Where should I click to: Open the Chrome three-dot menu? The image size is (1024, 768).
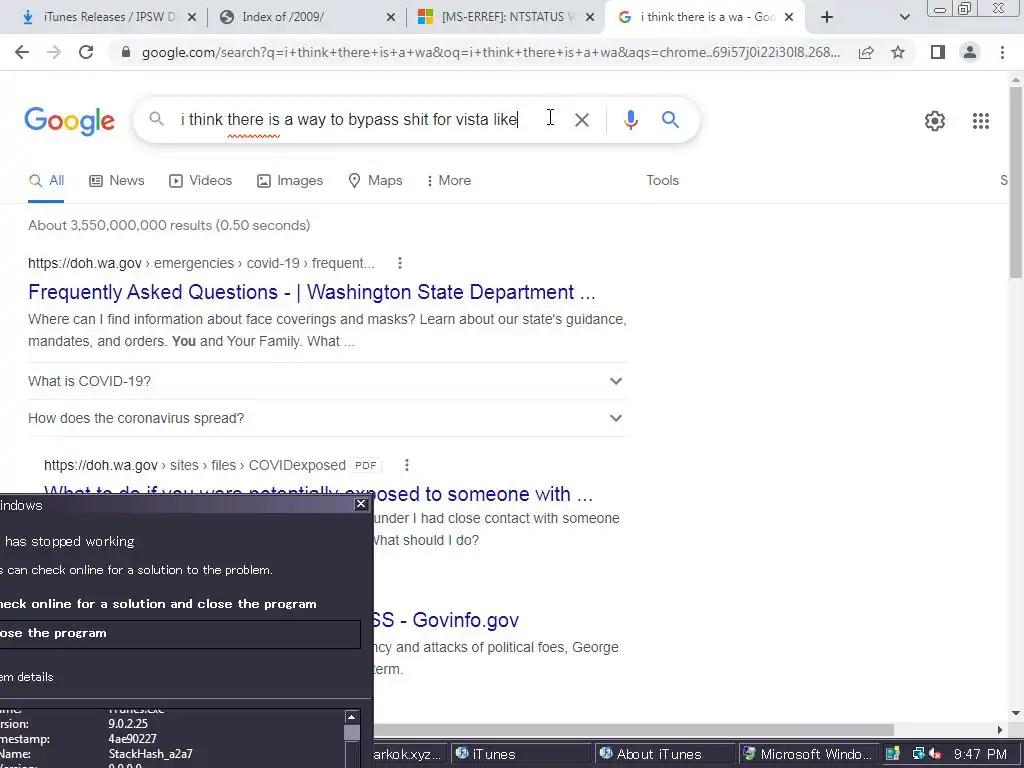(x=1002, y=52)
